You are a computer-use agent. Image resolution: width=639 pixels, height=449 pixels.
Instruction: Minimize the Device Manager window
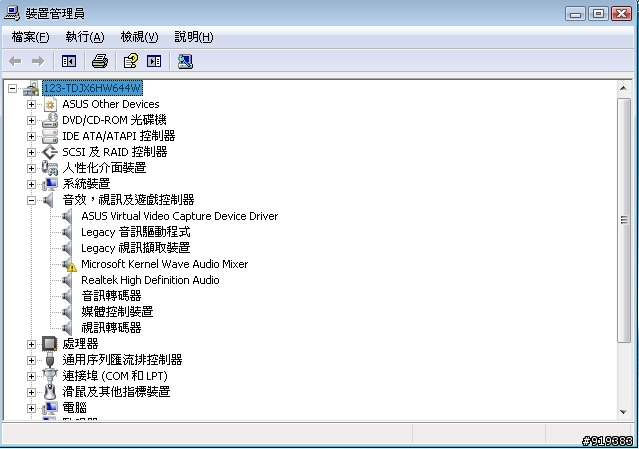pyautogui.click(x=575, y=13)
